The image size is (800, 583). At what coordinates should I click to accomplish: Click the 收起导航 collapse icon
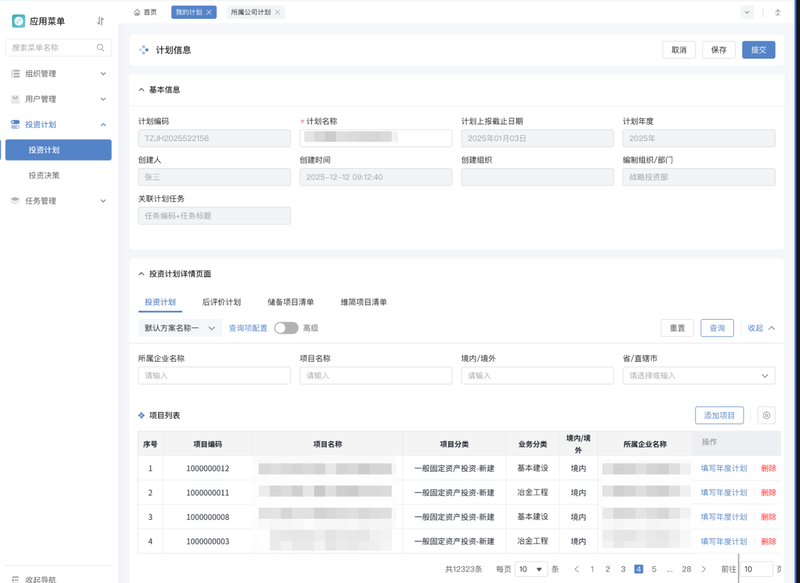[x=15, y=579]
